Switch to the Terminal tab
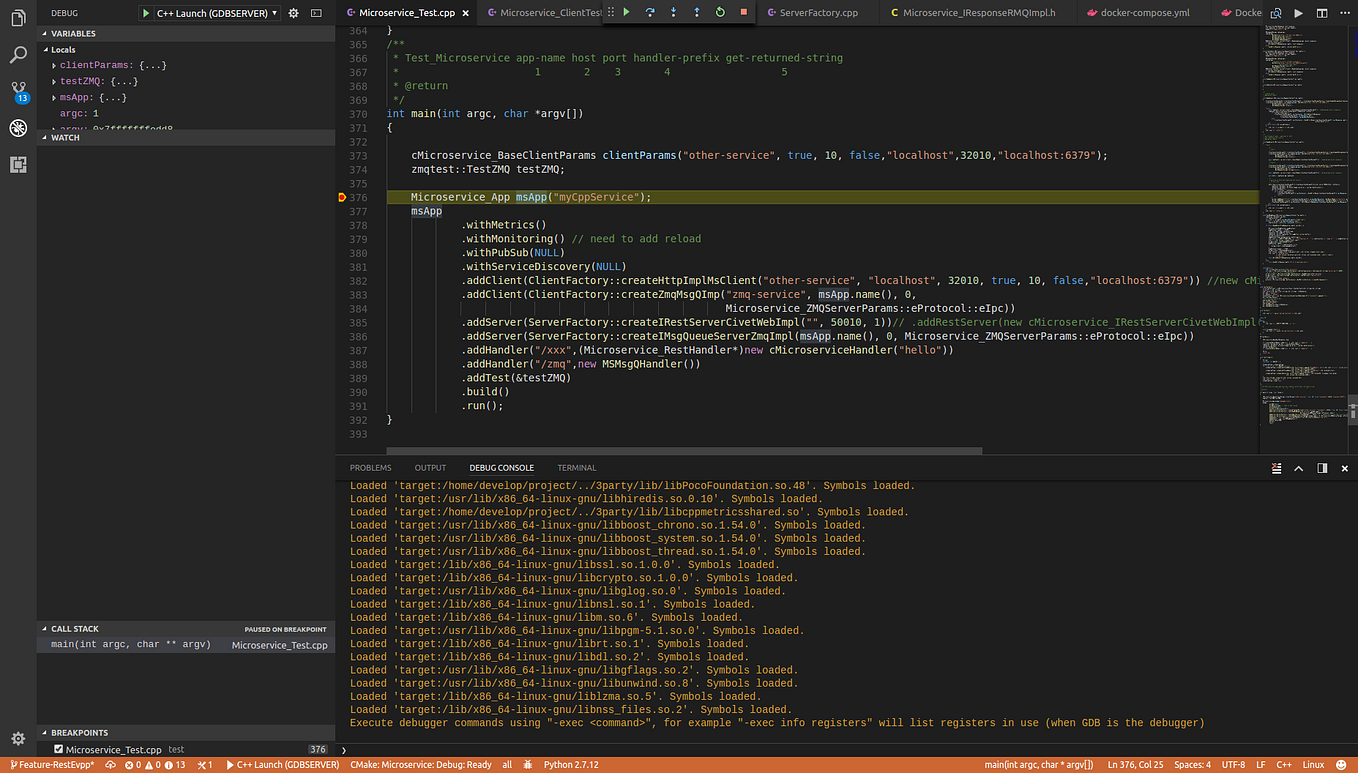Screen dimensions: 1358x773 [x=576, y=467]
